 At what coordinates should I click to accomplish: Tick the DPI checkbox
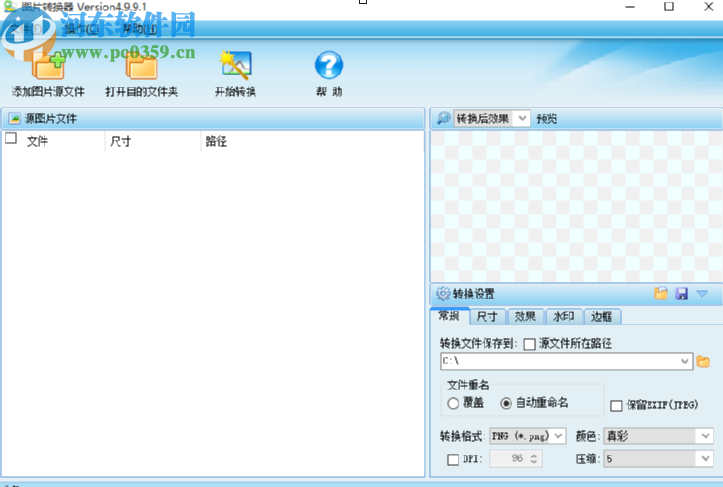[x=453, y=459]
